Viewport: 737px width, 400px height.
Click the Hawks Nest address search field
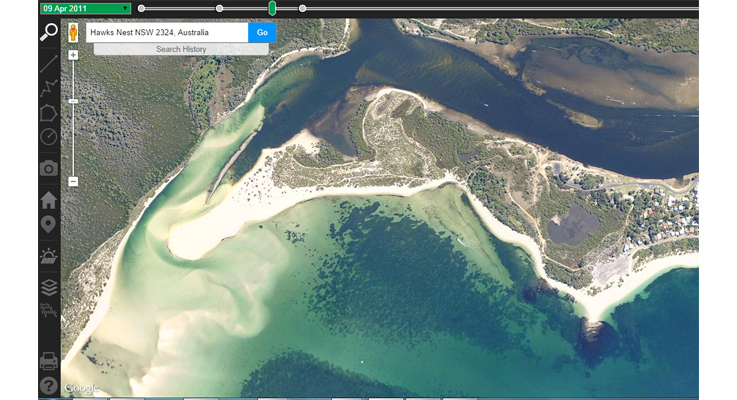tap(166, 33)
